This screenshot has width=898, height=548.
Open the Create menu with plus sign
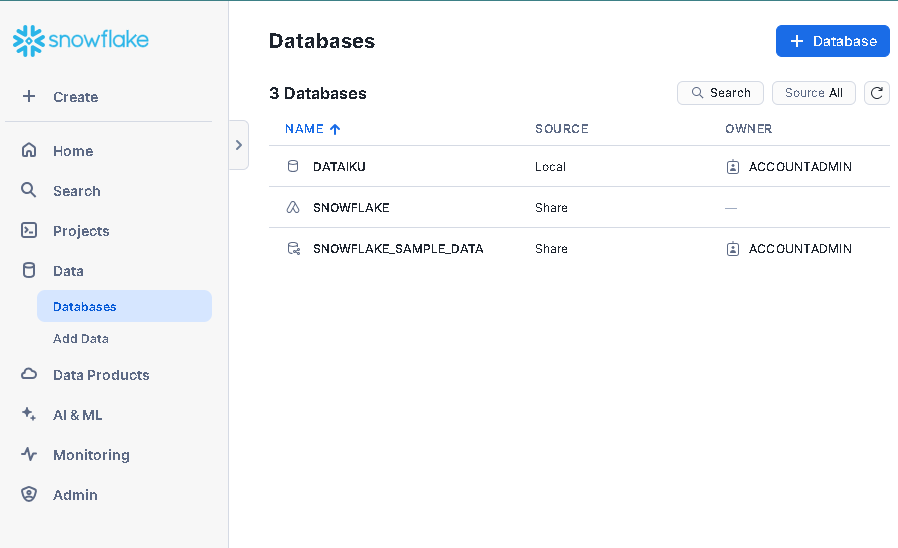[60, 97]
